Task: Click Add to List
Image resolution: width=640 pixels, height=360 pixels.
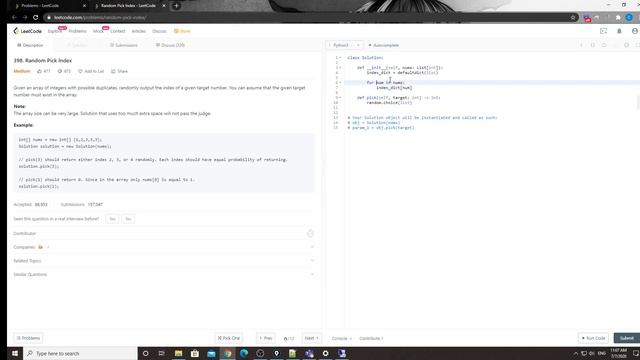Action: point(91,71)
